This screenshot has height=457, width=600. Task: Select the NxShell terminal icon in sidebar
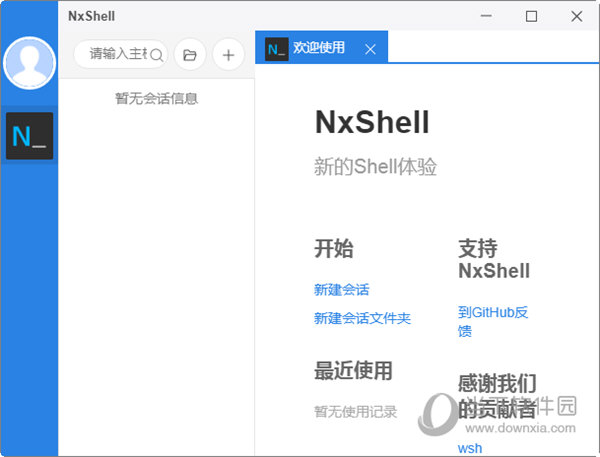click(x=29, y=136)
